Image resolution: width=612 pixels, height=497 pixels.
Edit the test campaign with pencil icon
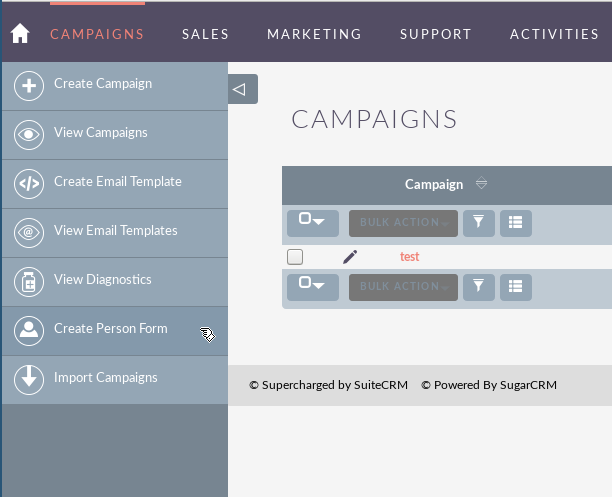pyautogui.click(x=350, y=257)
